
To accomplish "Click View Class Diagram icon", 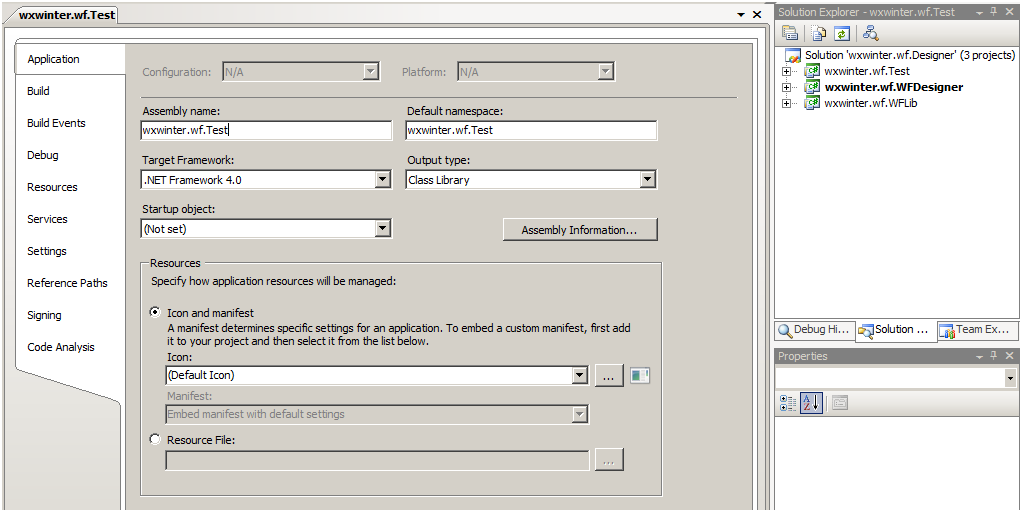I will pyautogui.click(x=871, y=33).
